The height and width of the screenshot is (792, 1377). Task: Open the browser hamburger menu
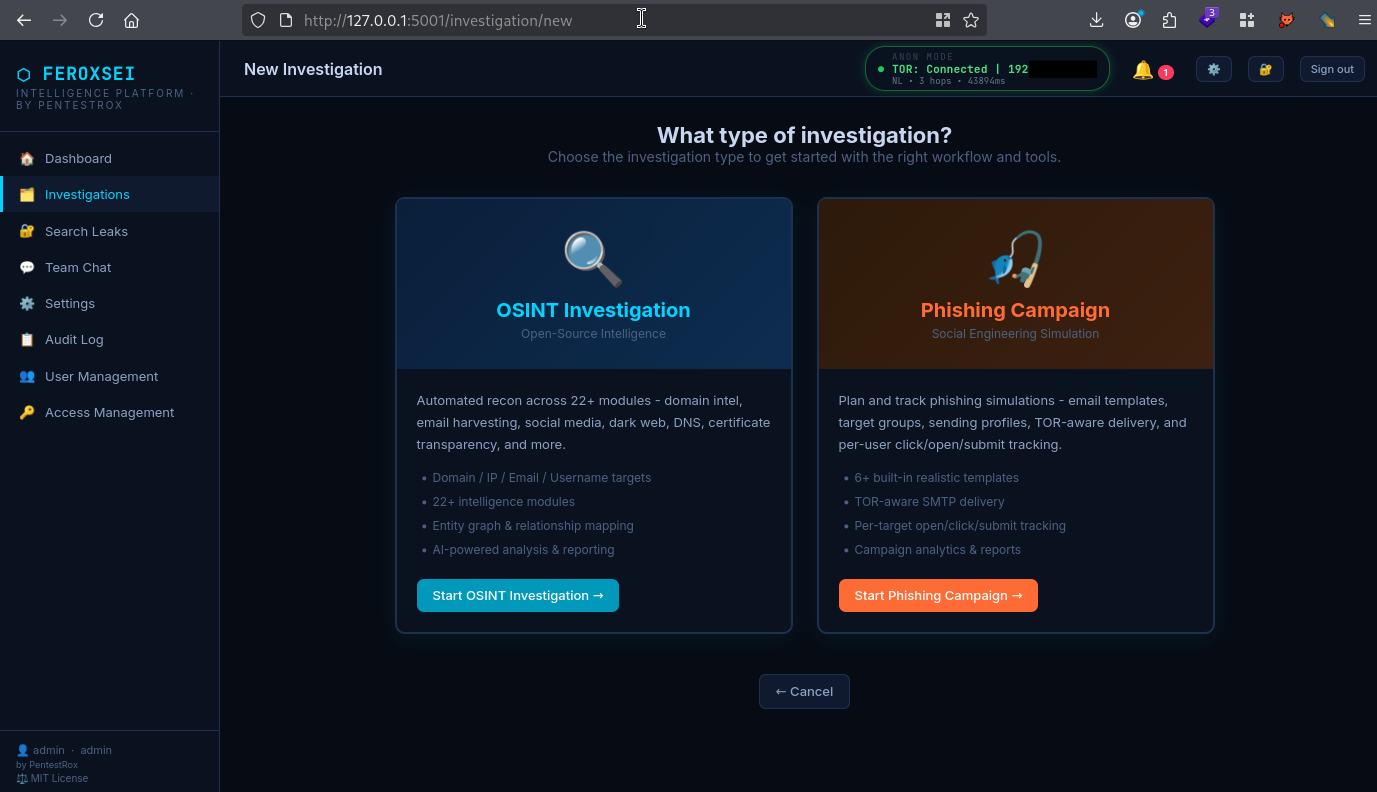(1364, 20)
